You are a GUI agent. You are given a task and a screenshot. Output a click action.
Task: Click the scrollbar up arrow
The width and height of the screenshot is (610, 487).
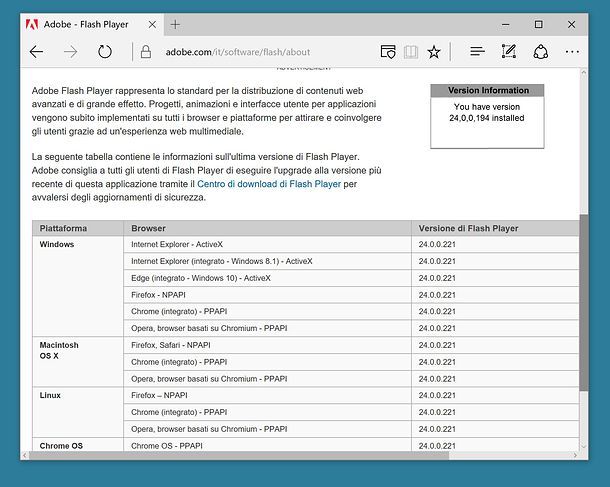click(x=584, y=72)
